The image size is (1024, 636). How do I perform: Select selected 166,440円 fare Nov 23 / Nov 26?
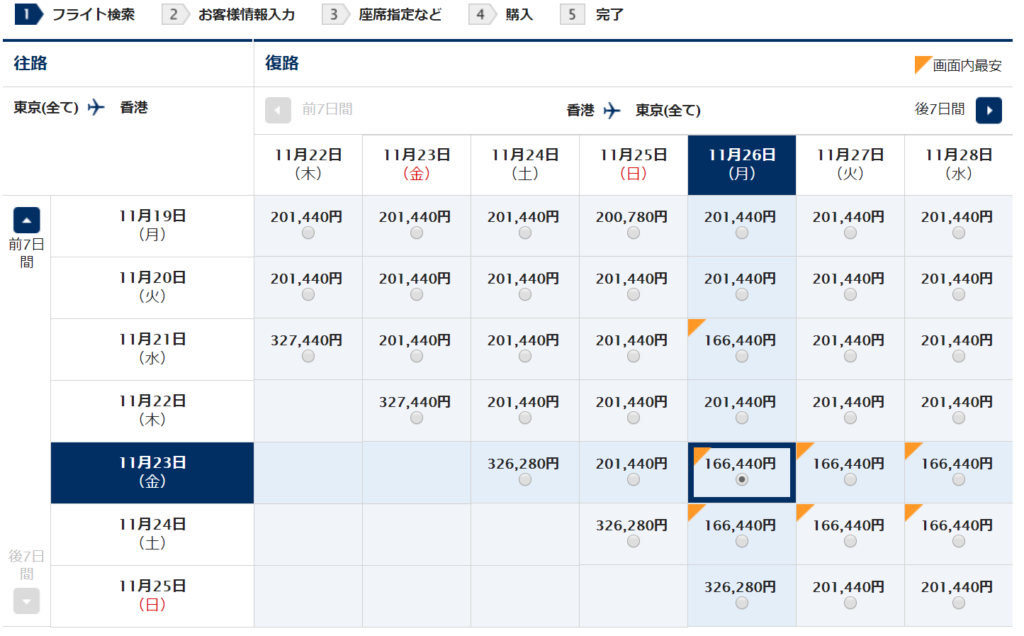[741, 480]
